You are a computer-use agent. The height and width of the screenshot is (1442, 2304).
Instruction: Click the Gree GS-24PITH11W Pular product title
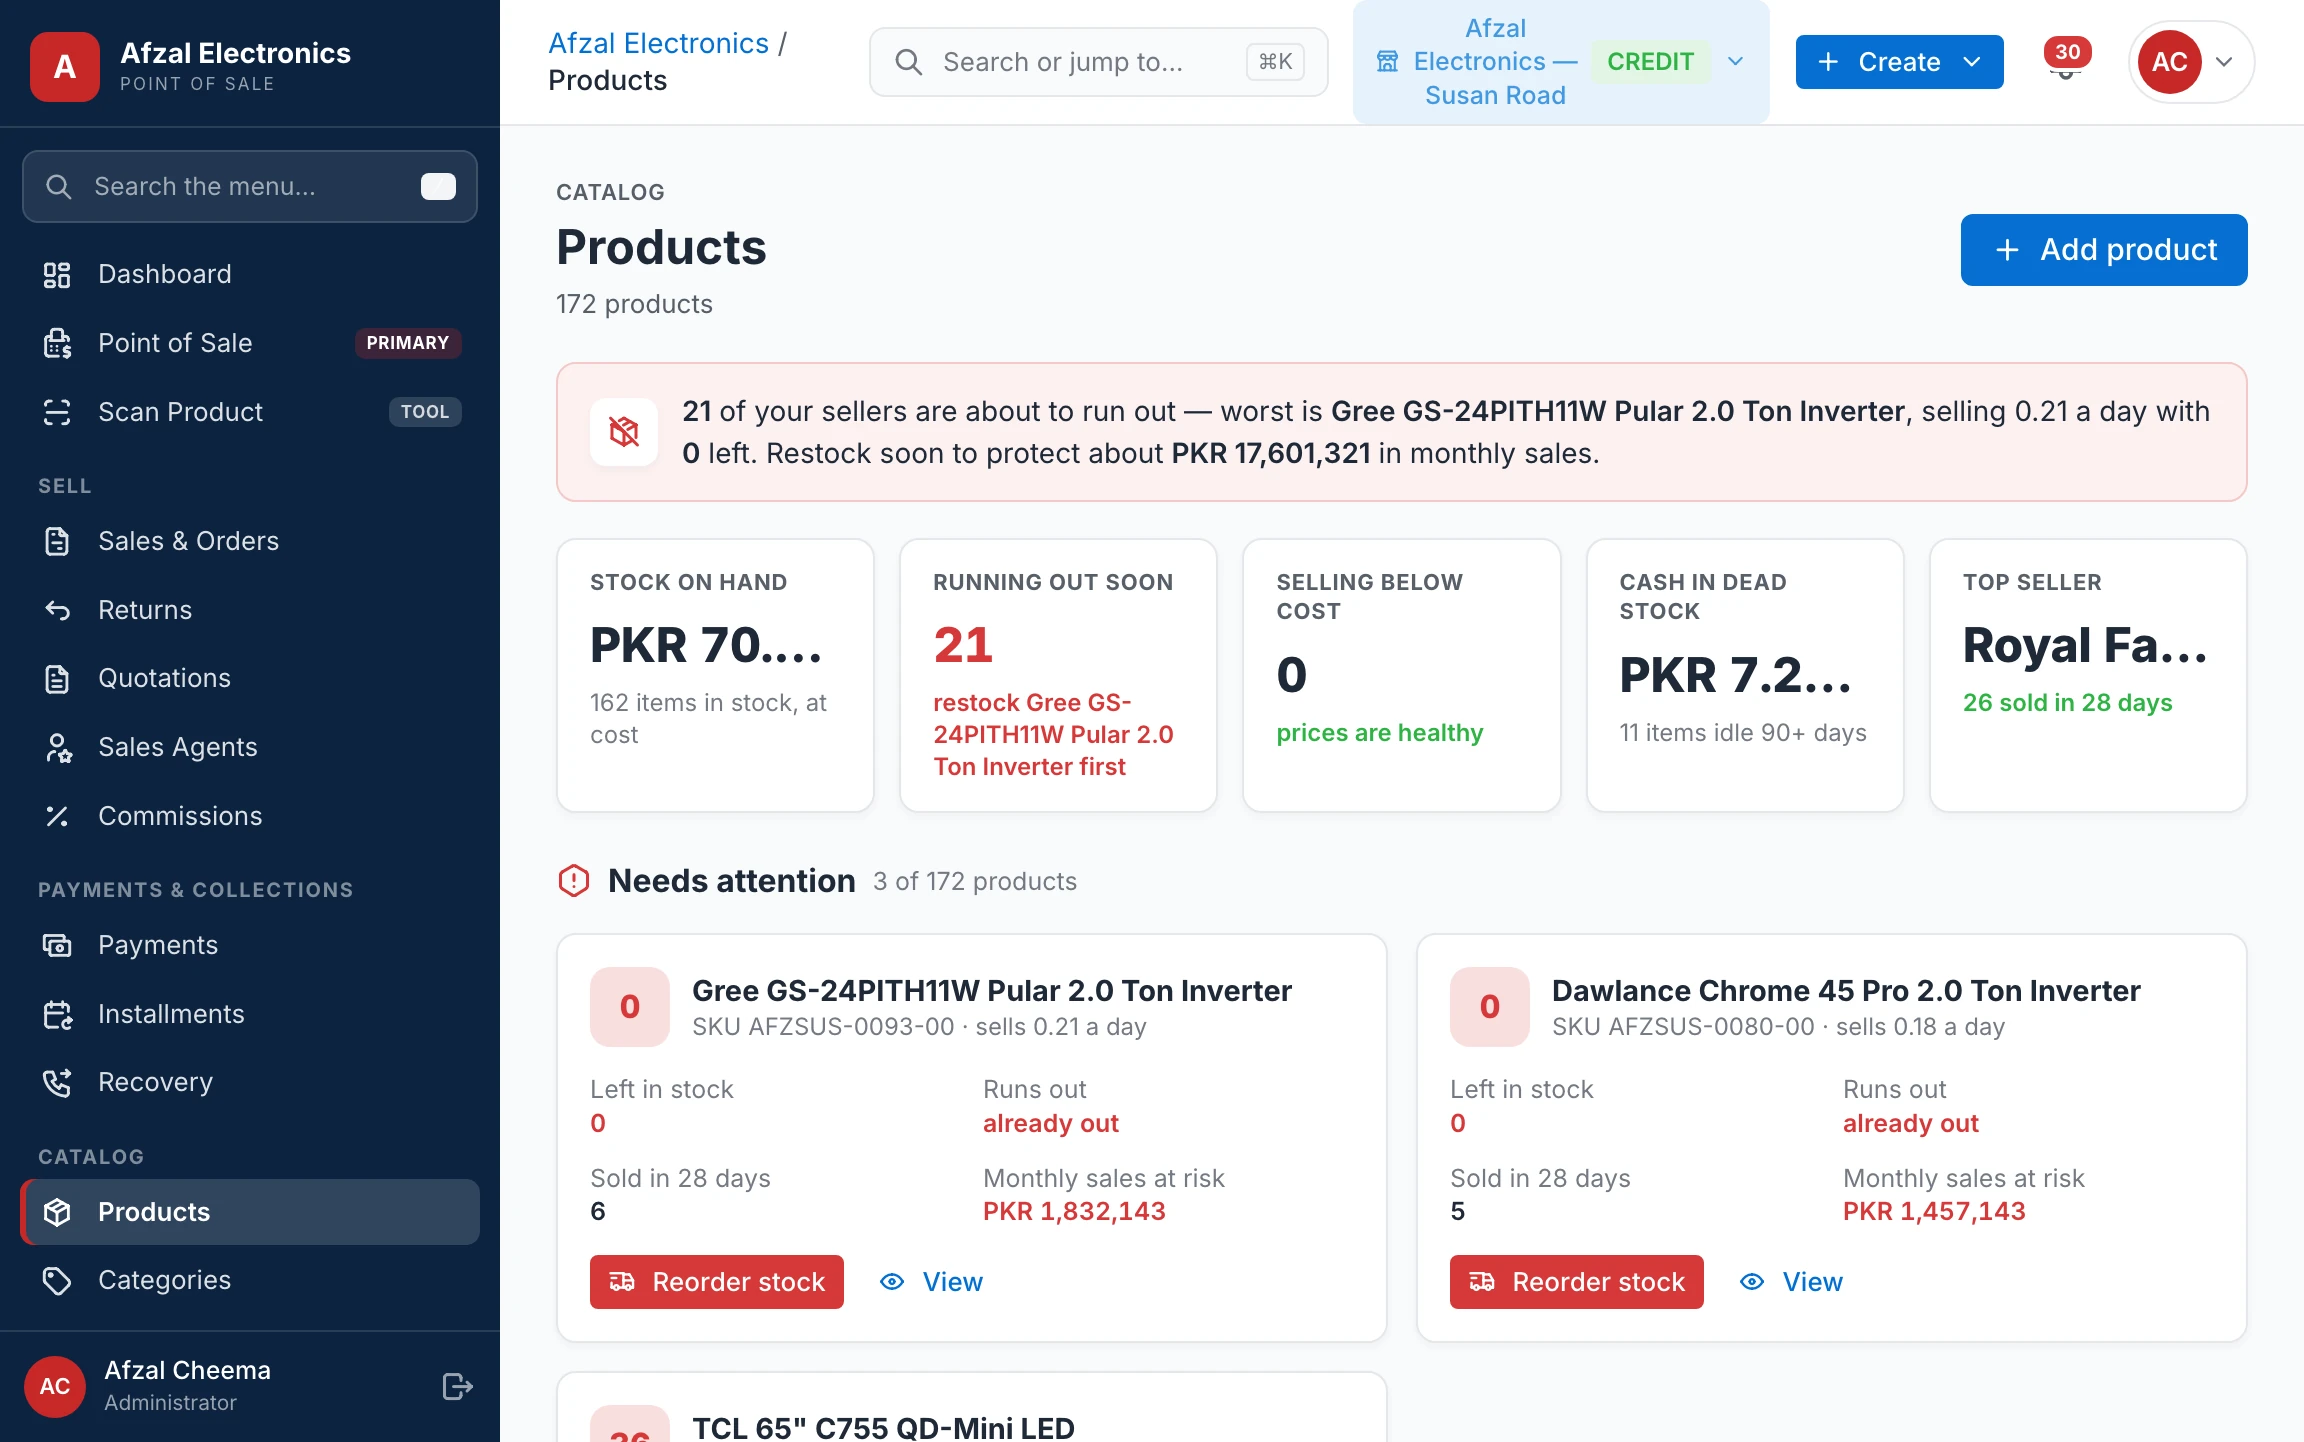(991, 991)
